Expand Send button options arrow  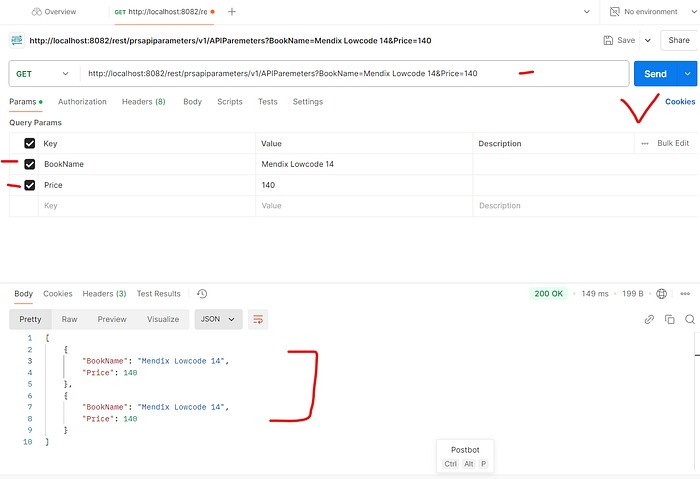point(688,74)
